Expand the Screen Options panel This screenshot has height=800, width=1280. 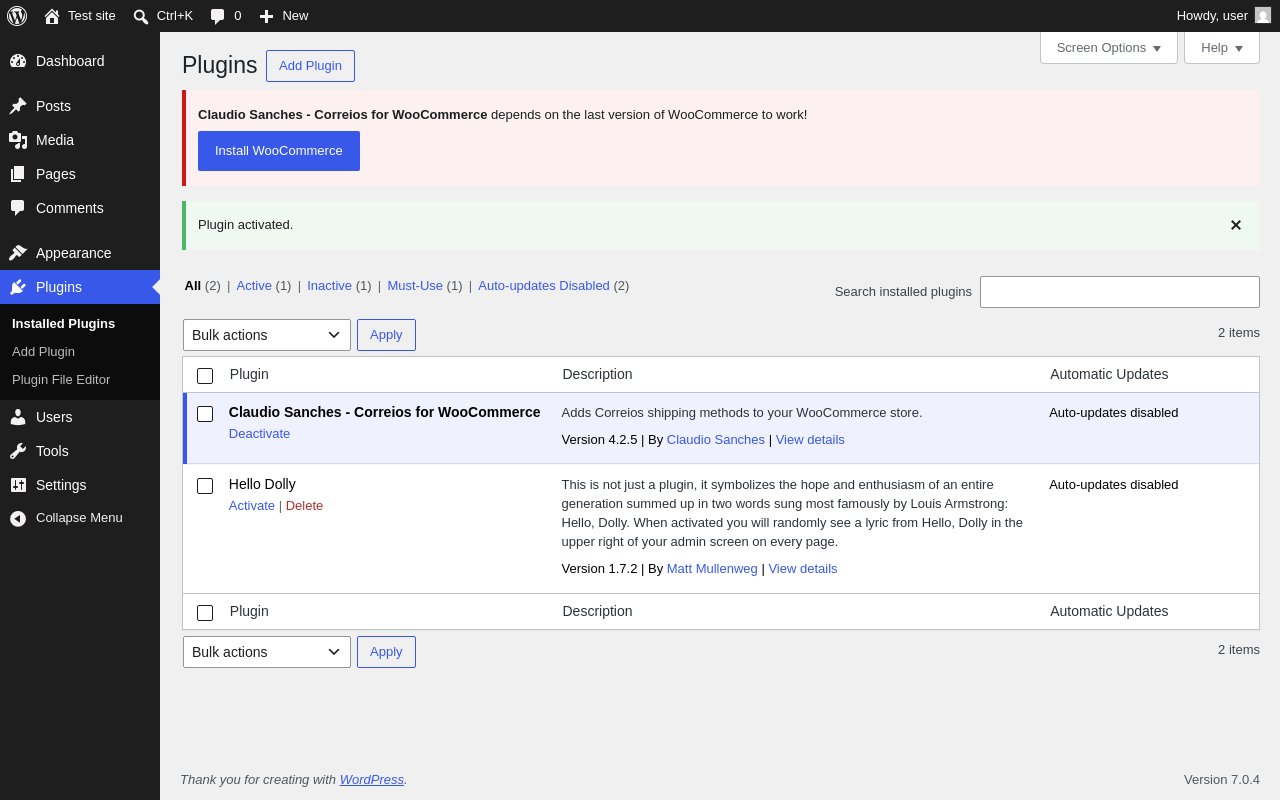1109,47
